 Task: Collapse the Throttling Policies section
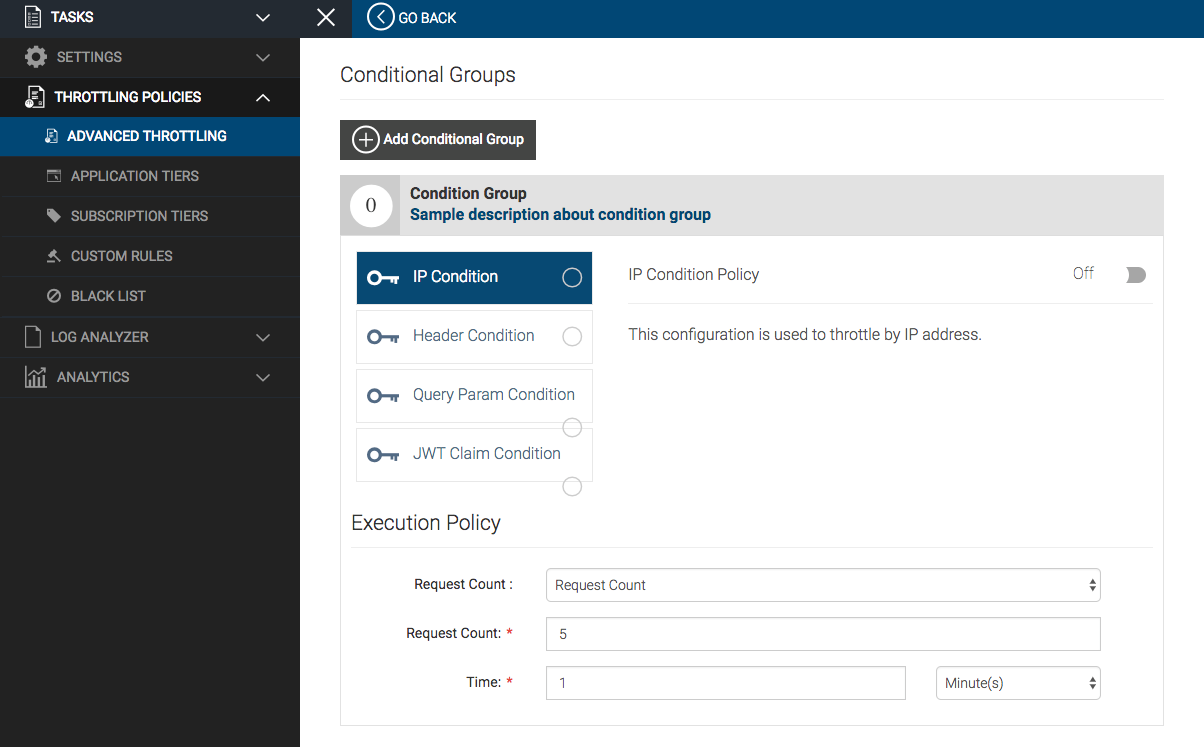coord(262,97)
